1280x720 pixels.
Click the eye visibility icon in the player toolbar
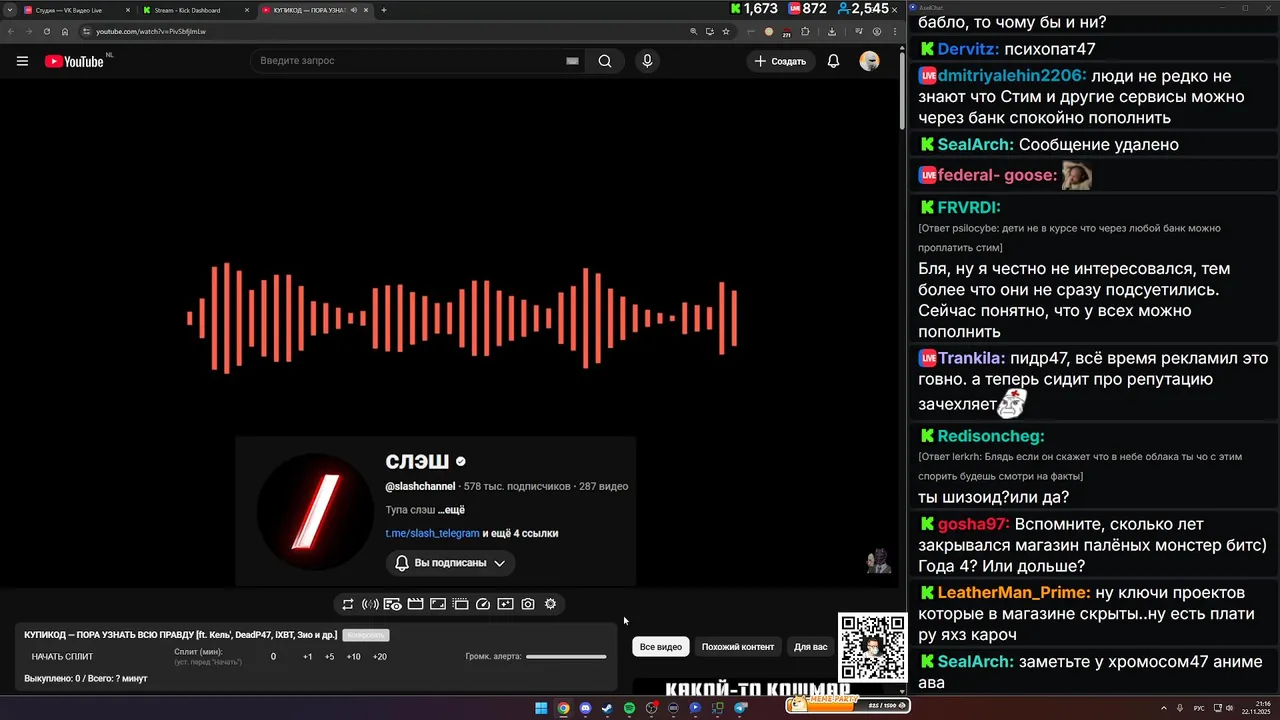click(393, 604)
